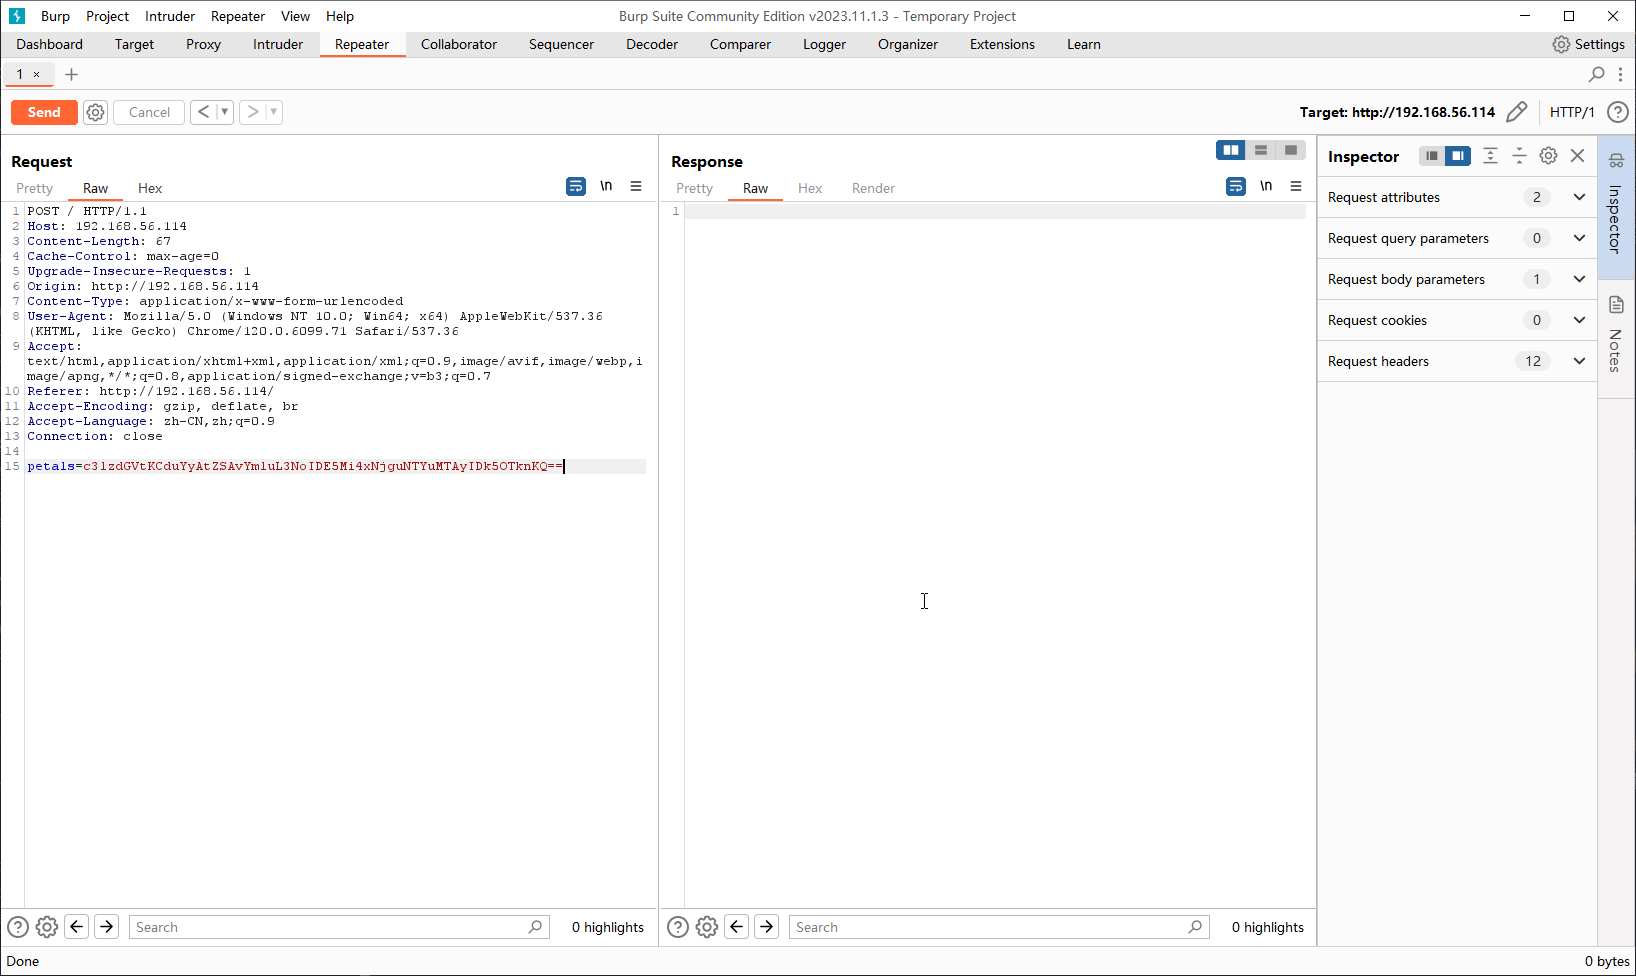Screen dimensions: 1636x976
Task: Open Request search settings gear
Action: [47, 927]
